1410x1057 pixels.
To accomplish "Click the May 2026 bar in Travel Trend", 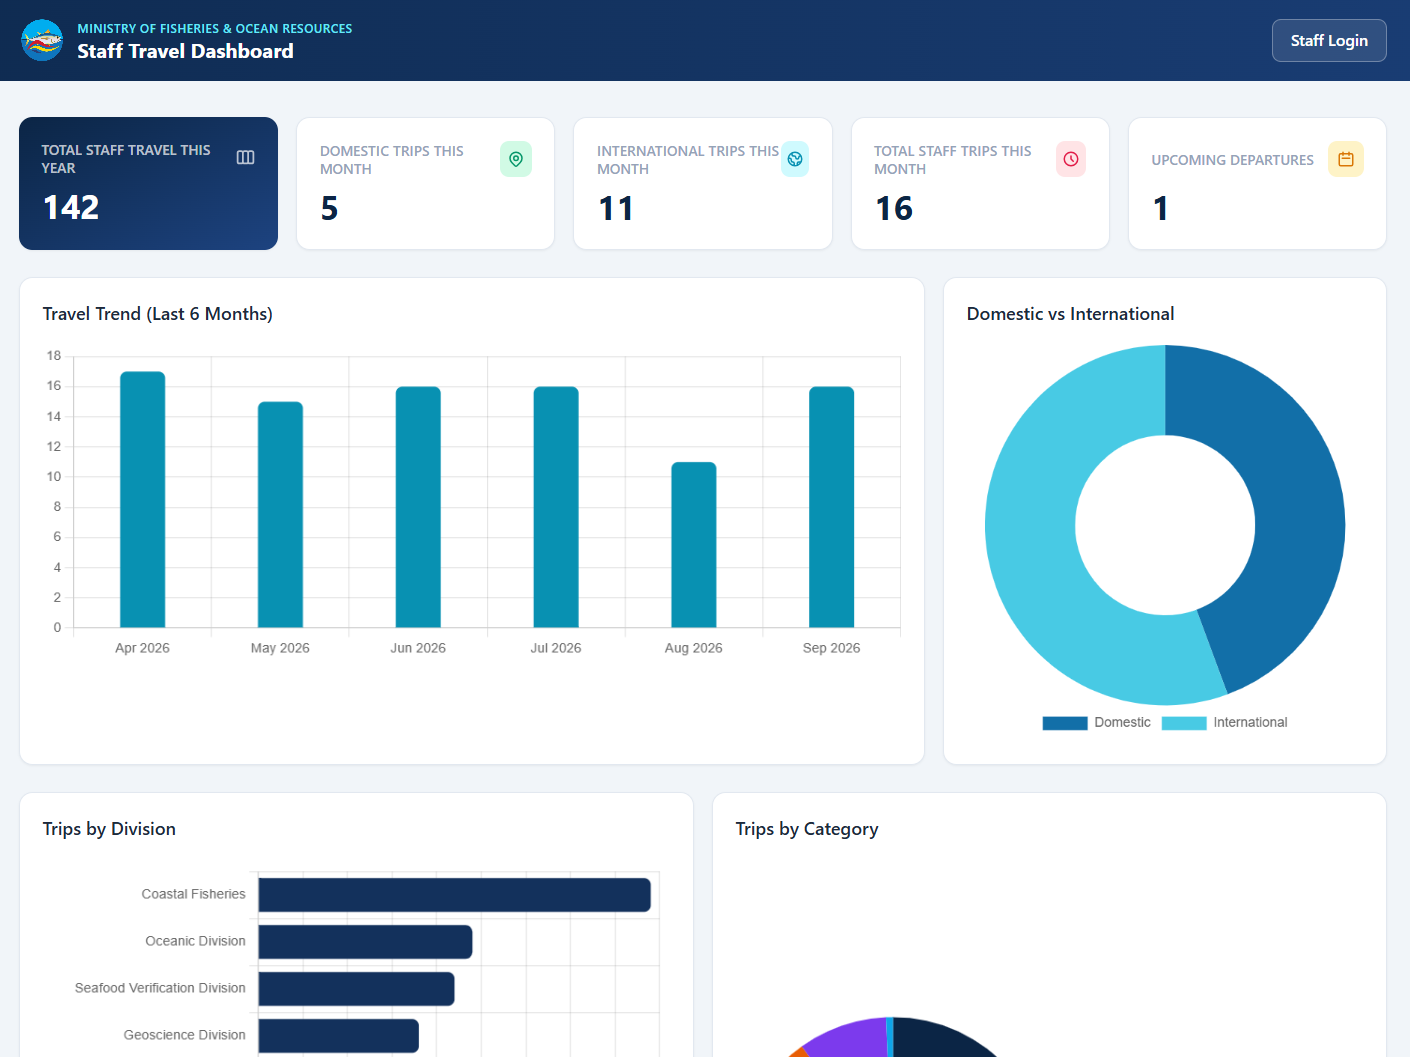I will pos(280,515).
